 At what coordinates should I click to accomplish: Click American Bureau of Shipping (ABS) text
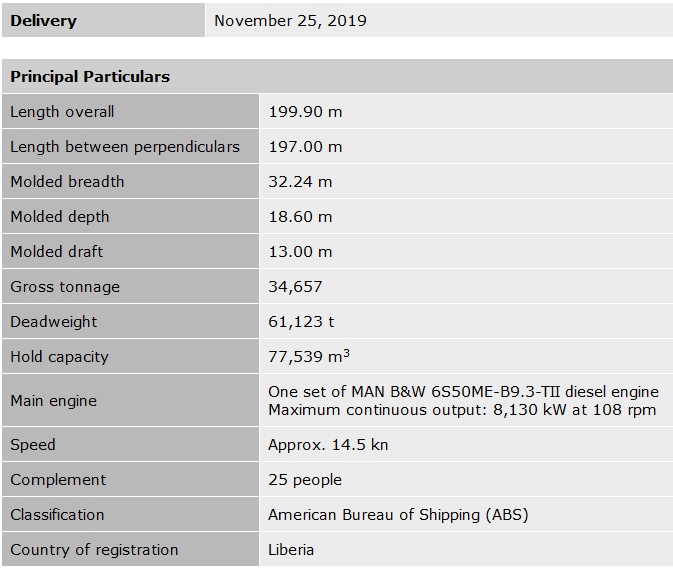(398, 515)
